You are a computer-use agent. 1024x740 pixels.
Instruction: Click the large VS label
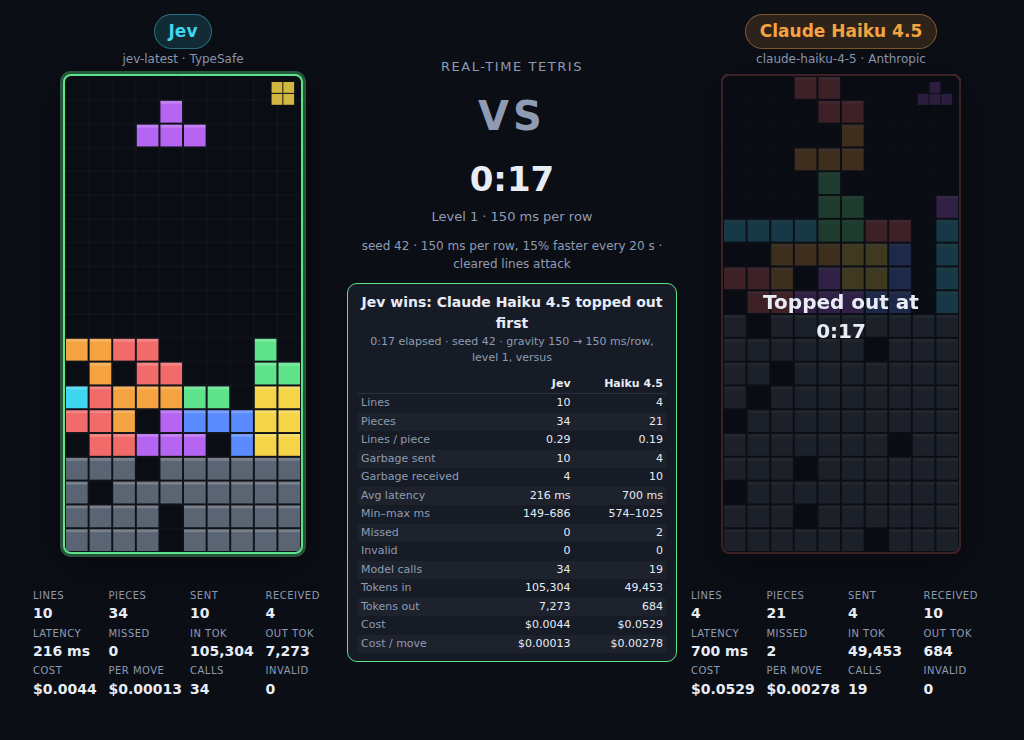pos(510,116)
